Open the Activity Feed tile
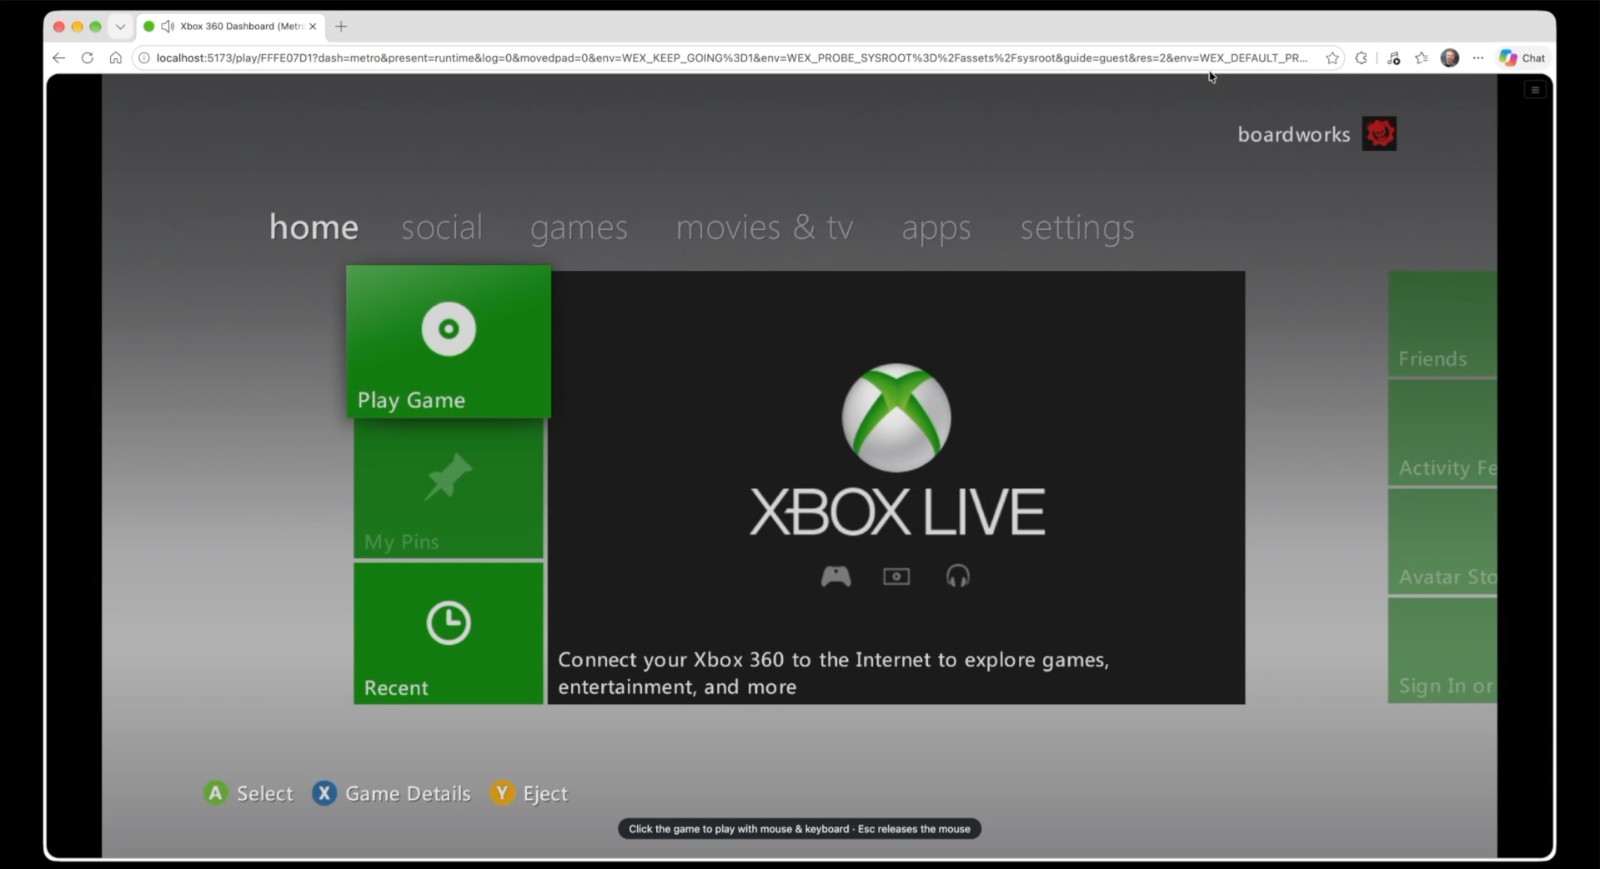This screenshot has height=869, width=1600. click(x=1442, y=433)
